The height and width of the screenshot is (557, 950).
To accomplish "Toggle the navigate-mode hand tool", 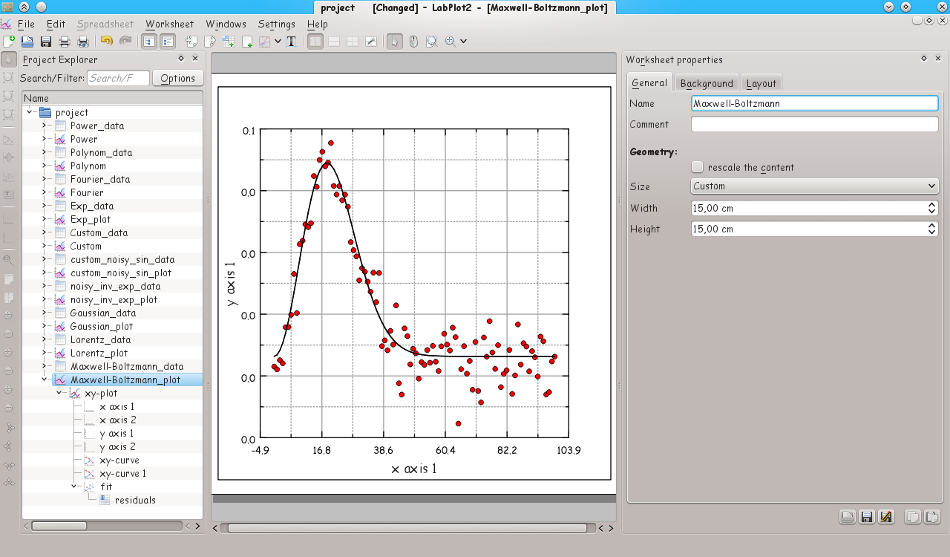I will [413, 41].
